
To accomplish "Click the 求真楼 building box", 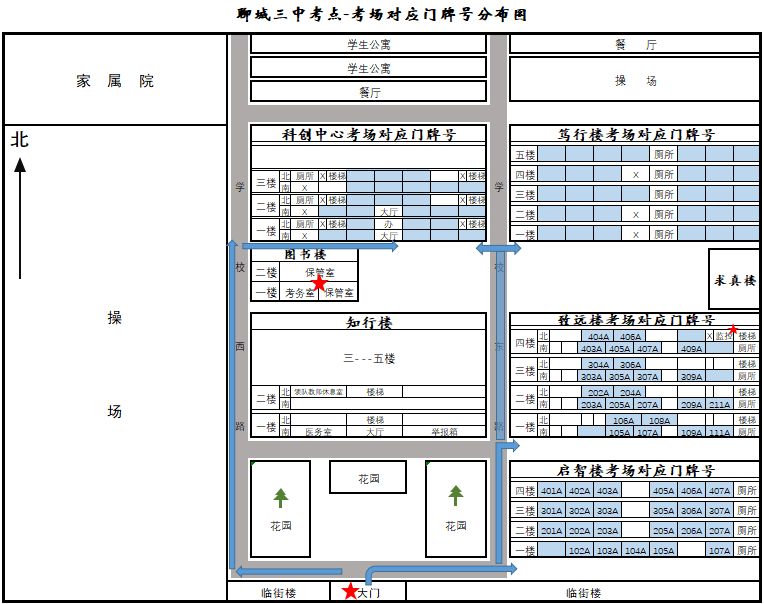I will [x=735, y=280].
